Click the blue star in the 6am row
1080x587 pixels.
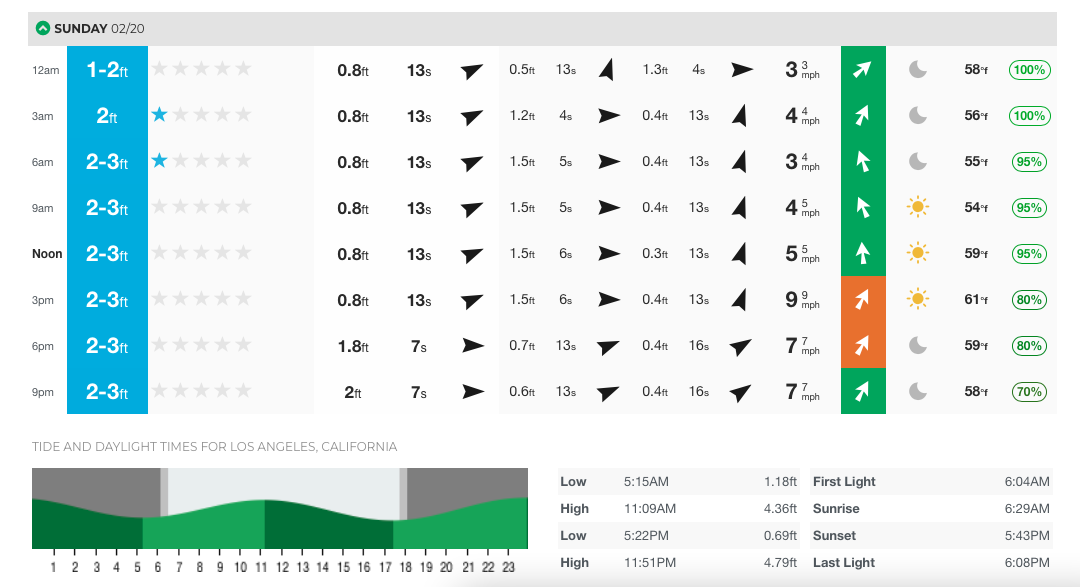click(159, 161)
